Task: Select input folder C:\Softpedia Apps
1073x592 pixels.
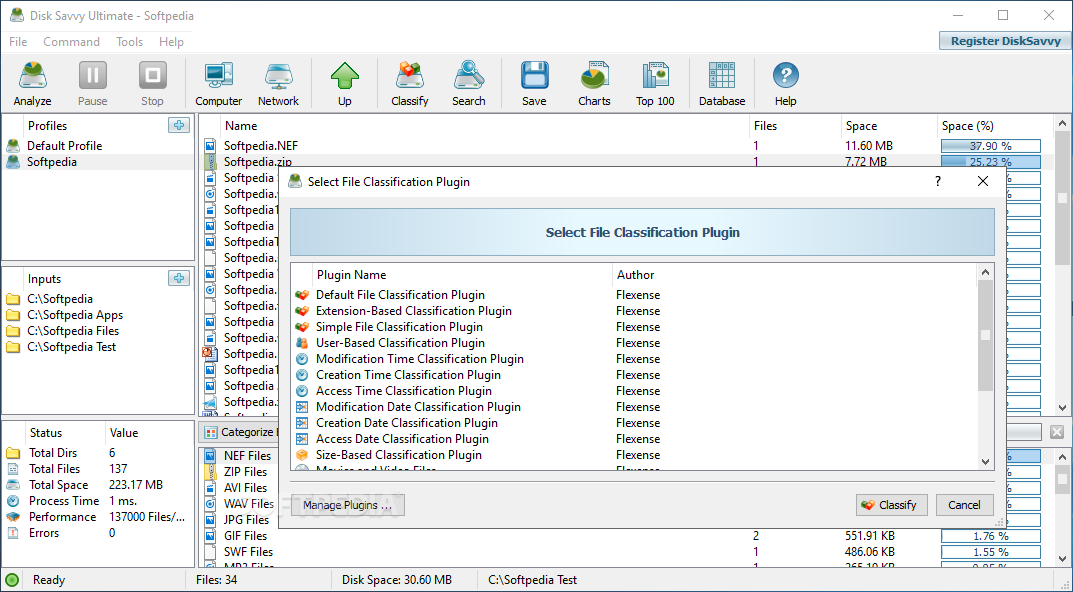Action: [98, 315]
